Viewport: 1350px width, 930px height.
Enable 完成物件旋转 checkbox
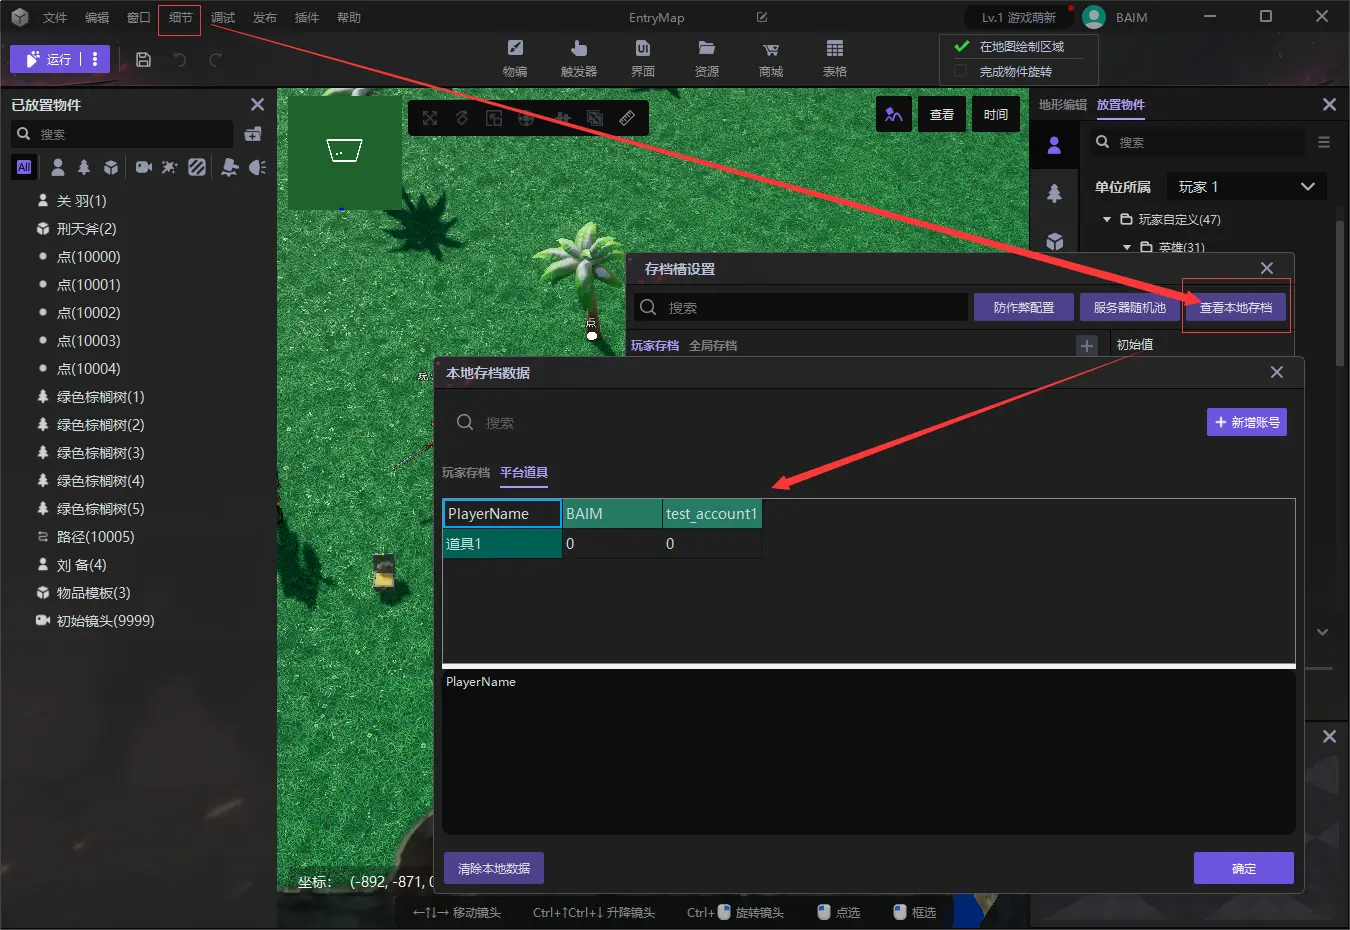(961, 71)
